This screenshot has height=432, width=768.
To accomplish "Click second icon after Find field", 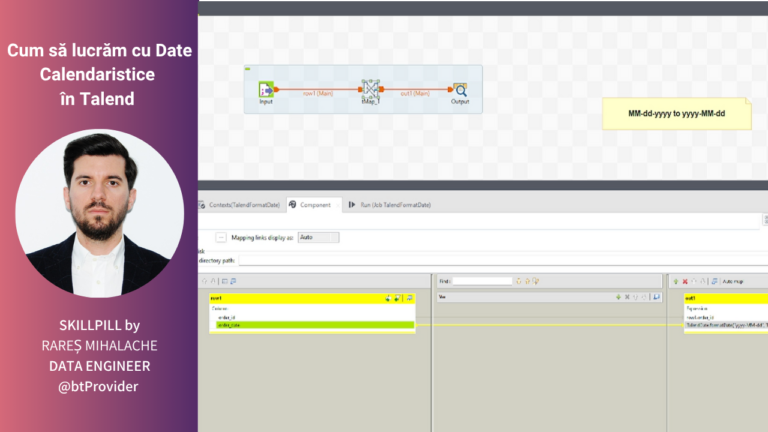I will (x=528, y=281).
